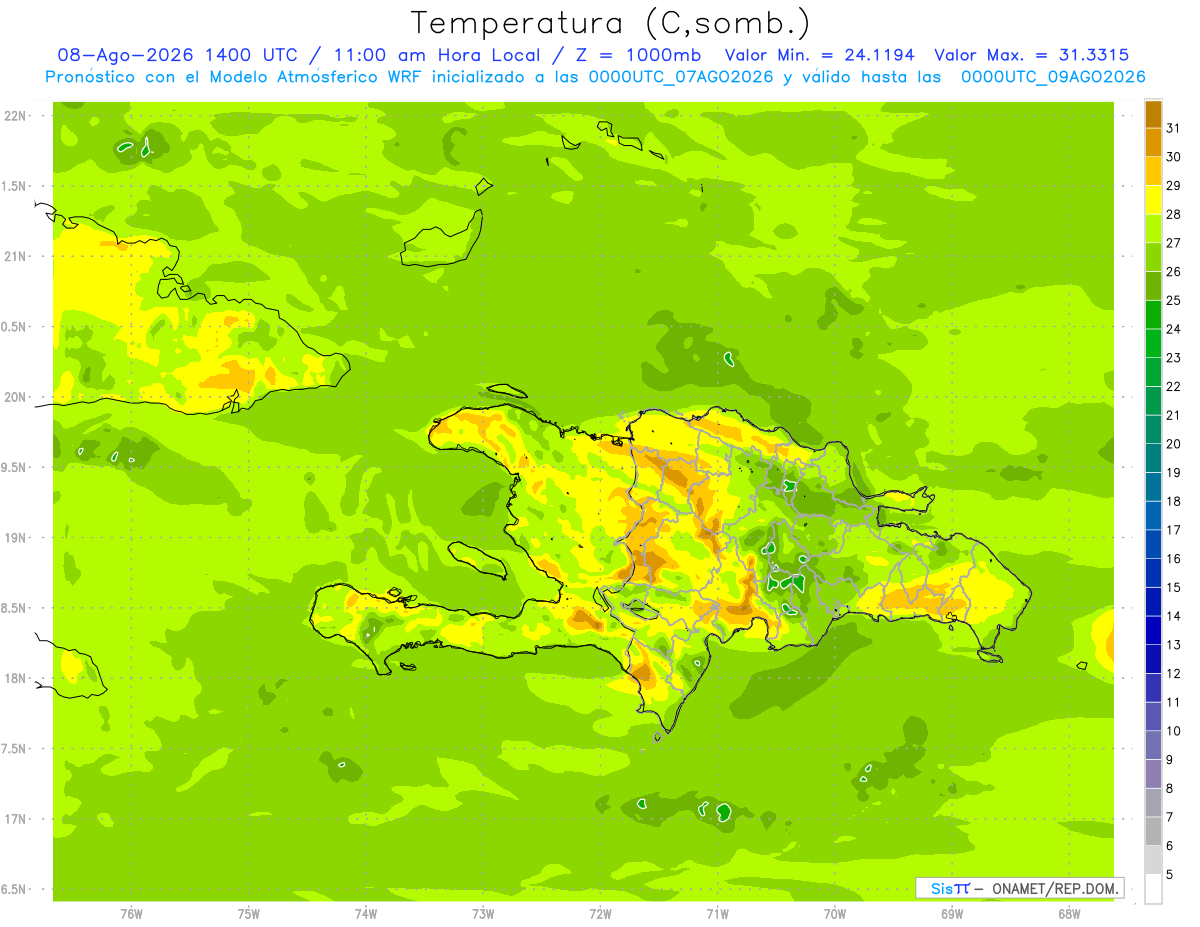Select the 'Valor Max. = 31.3315' text
This screenshot has height=927, width=1200.
click(1031, 55)
